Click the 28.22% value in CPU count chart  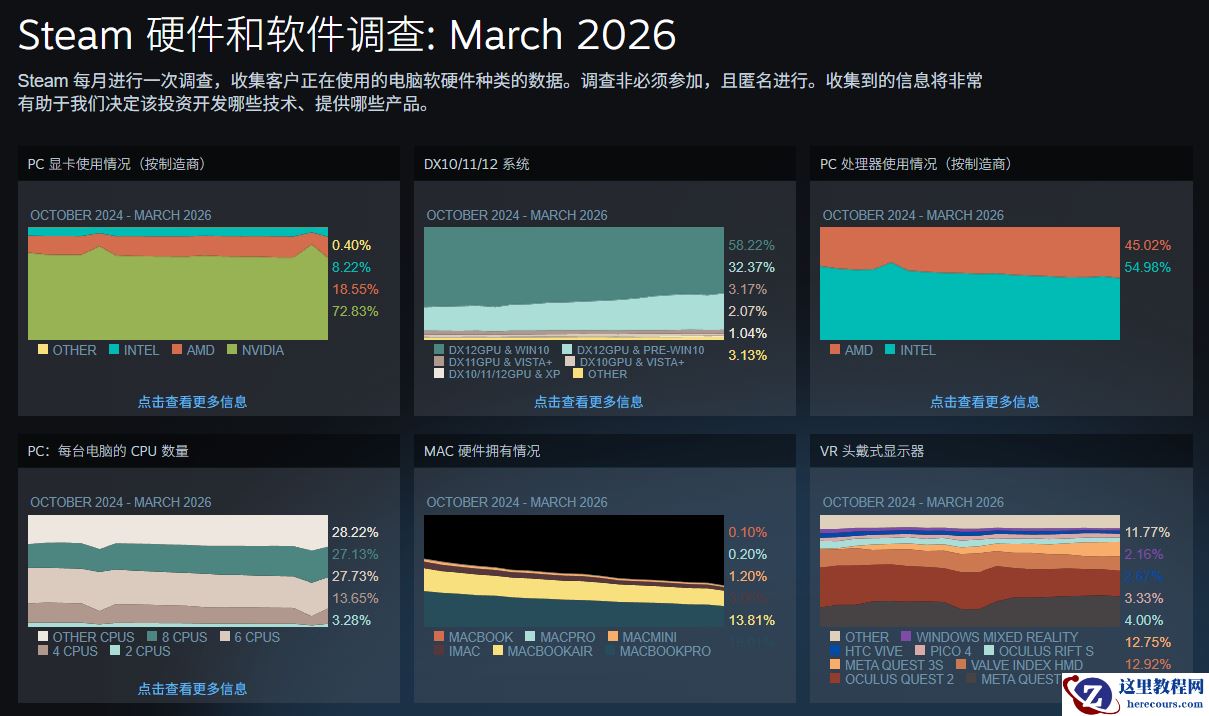[355, 532]
